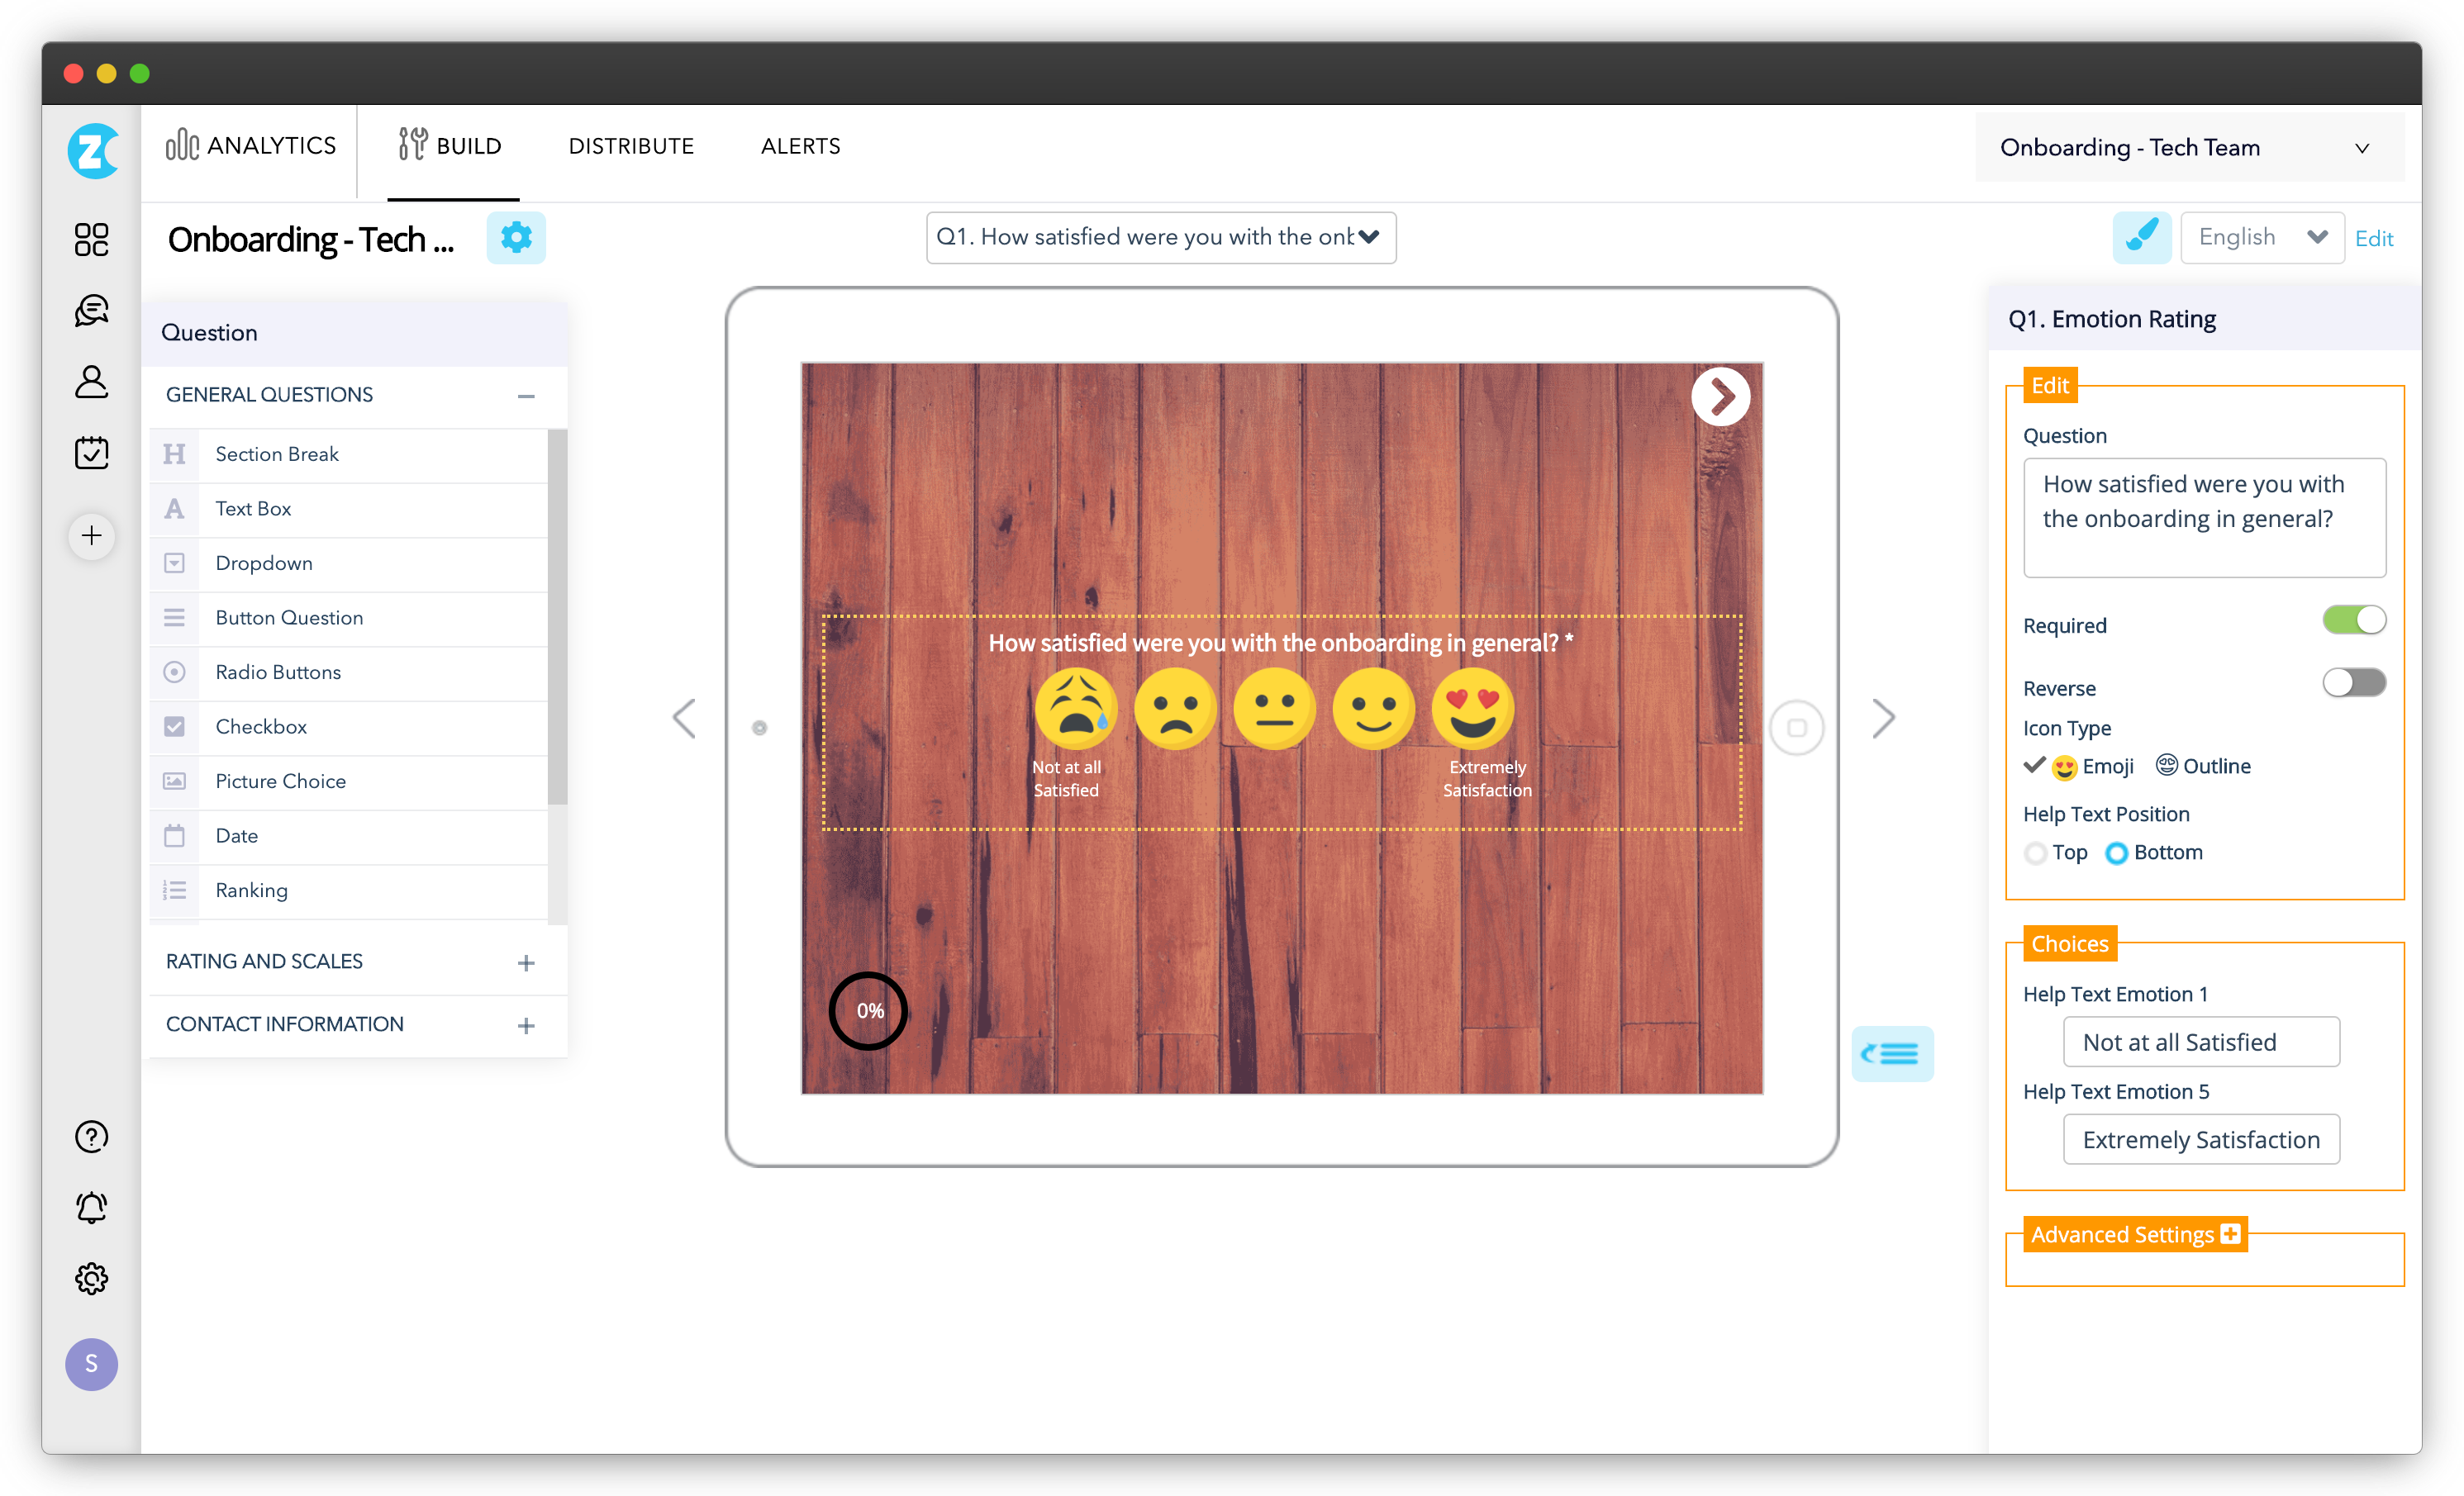Go to previous question with left chevron
The width and height of the screenshot is (2464, 1496).
(x=684, y=718)
